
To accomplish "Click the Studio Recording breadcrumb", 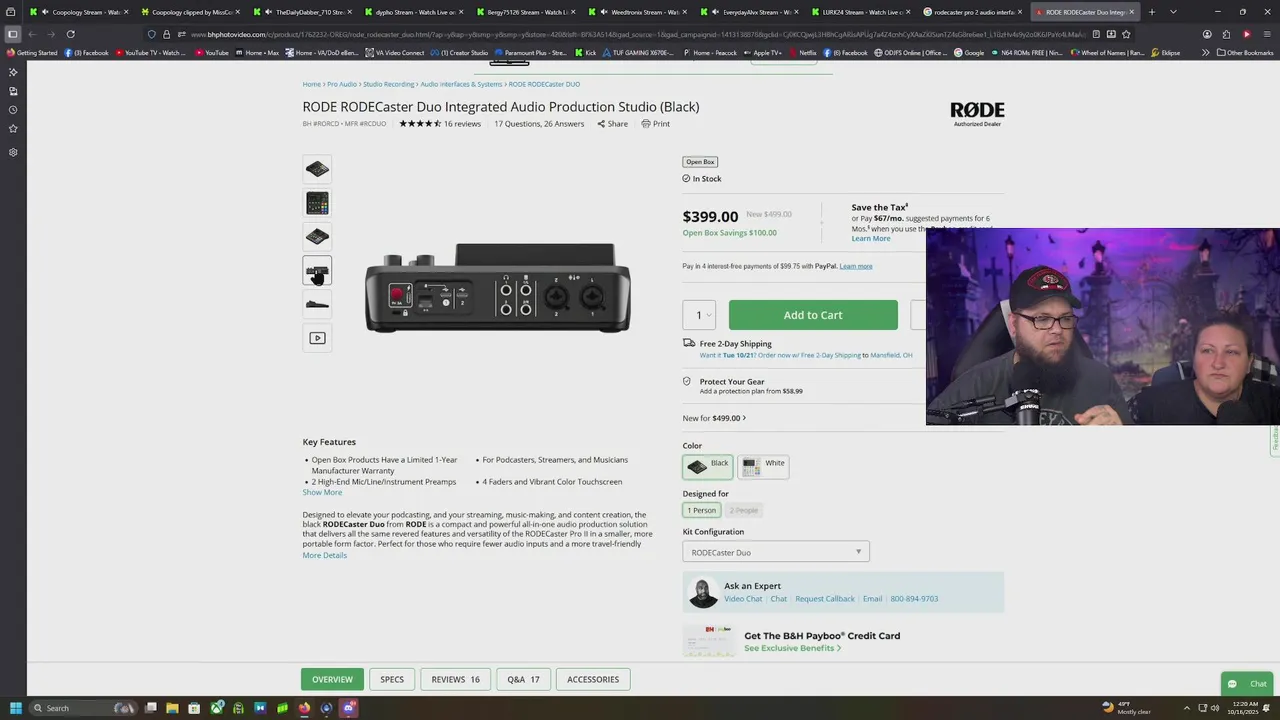I will tap(389, 84).
